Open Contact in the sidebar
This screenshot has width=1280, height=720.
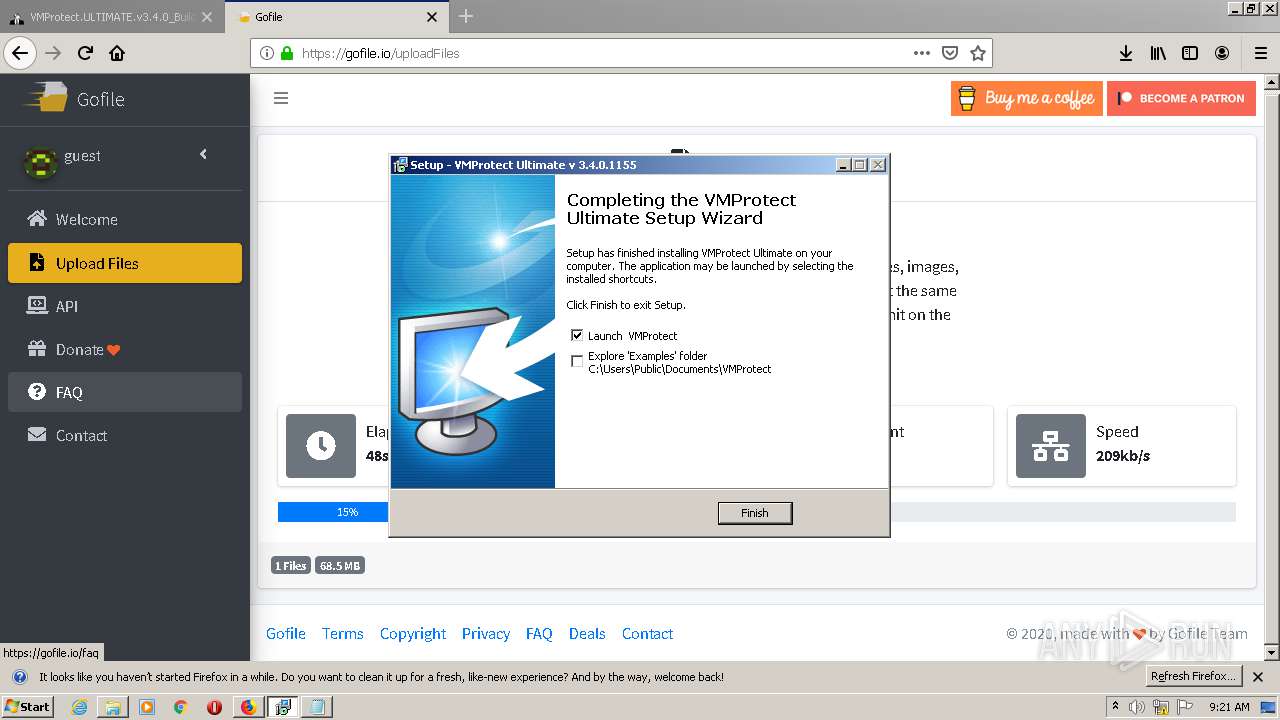click(125, 435)
